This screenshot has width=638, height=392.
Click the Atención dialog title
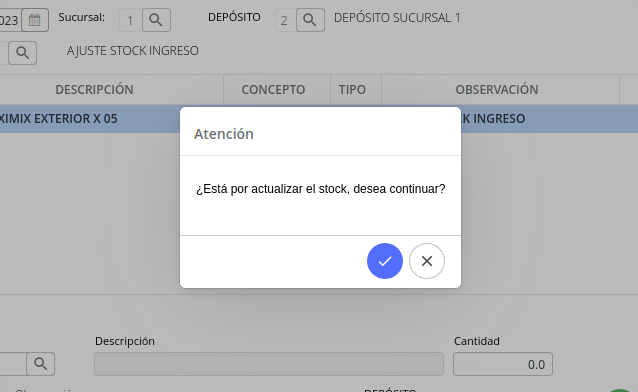[224, 134]
